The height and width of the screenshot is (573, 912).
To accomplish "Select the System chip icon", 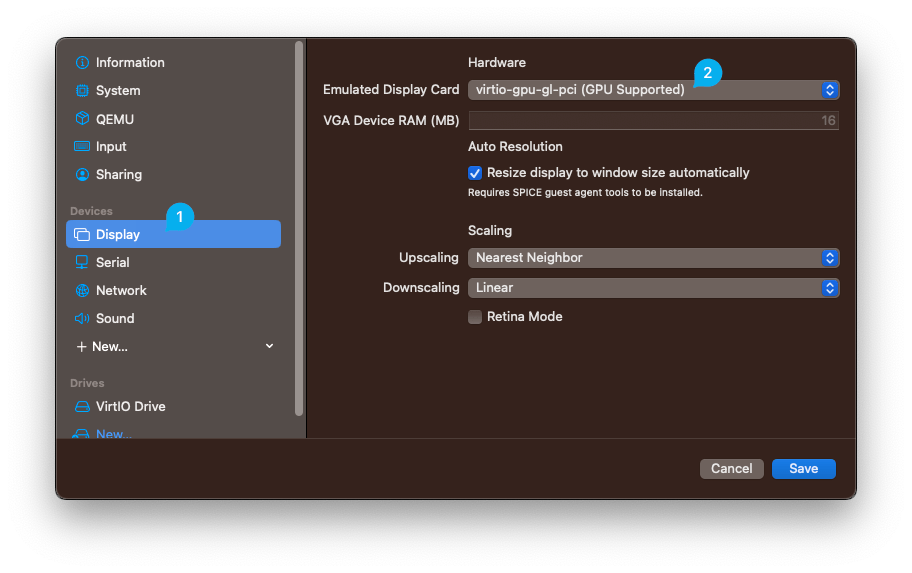I will 82,90.
